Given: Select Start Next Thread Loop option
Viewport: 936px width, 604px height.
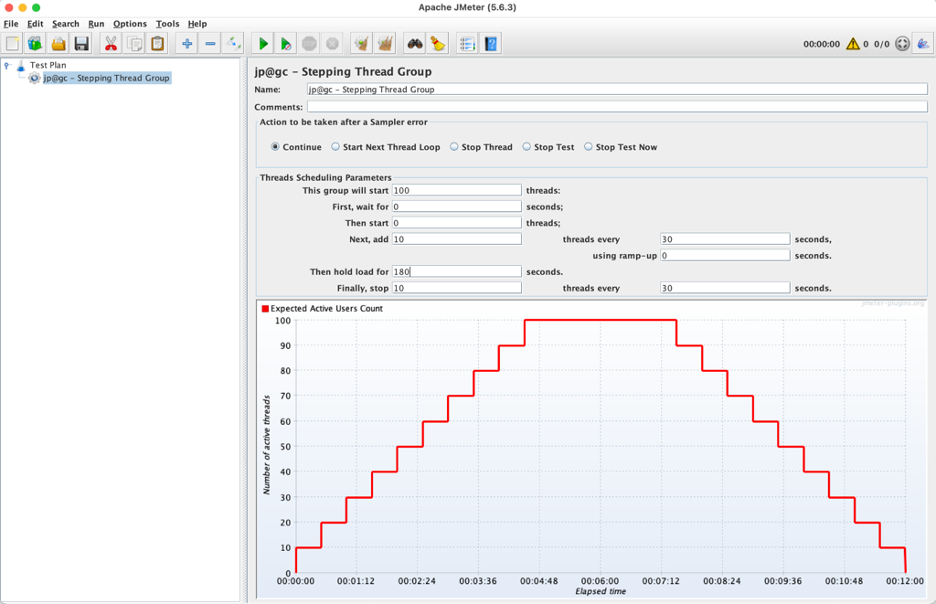Looking at the screenshot, I should tap(335, 147).
